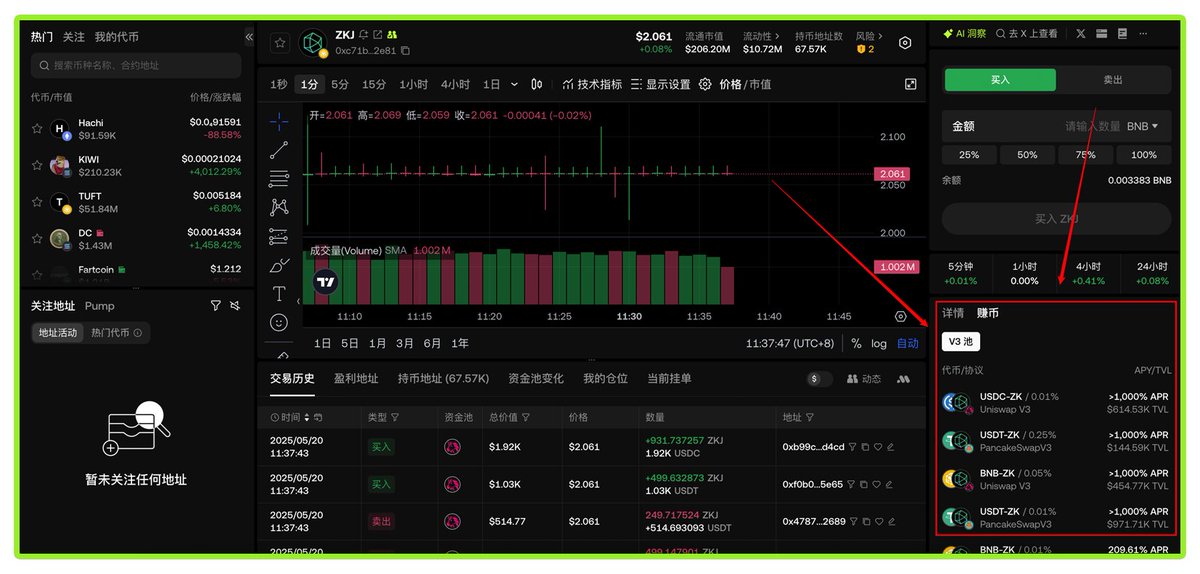Viewport: 1200px width, 574px height.
Task: Switch to the 卖出 sell tab
Action: coord(1113,80)
